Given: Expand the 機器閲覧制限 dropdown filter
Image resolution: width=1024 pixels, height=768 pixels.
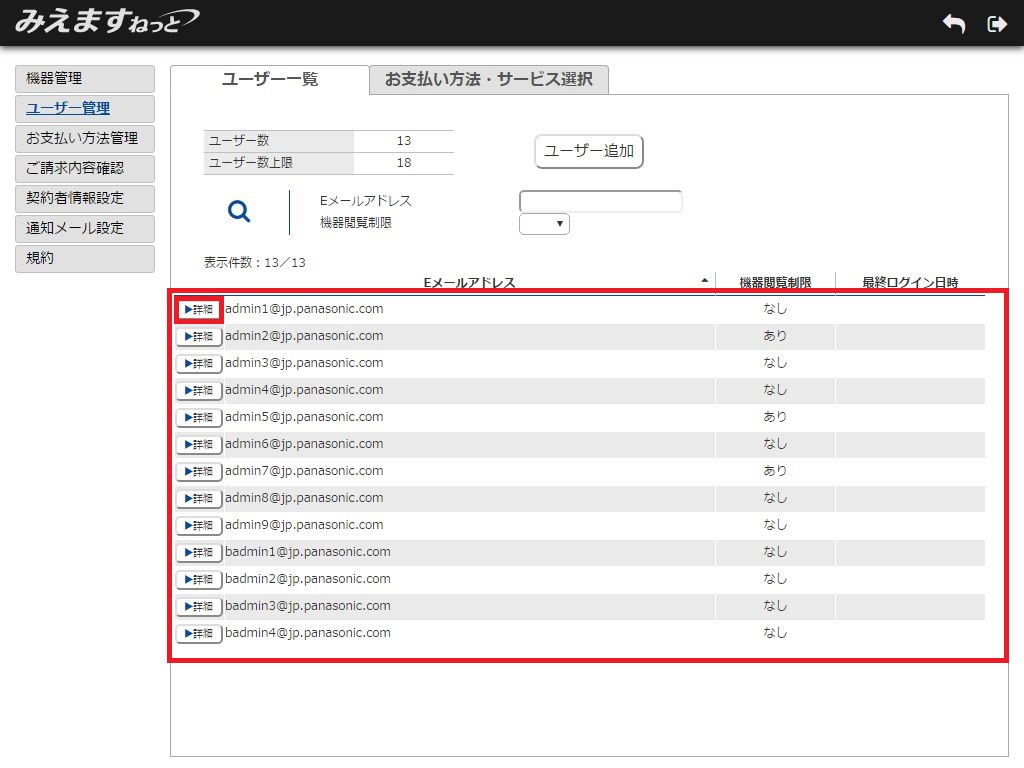Looking at the screenshot, I should pos(544,224).
